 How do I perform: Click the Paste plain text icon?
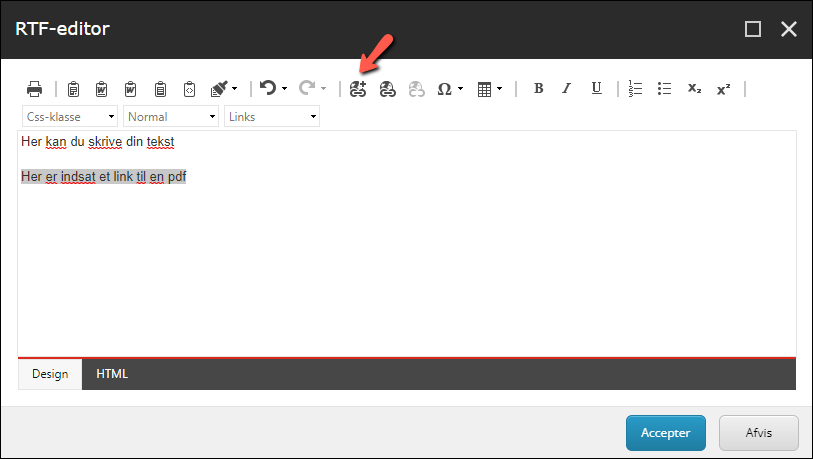tap(73, 89)
